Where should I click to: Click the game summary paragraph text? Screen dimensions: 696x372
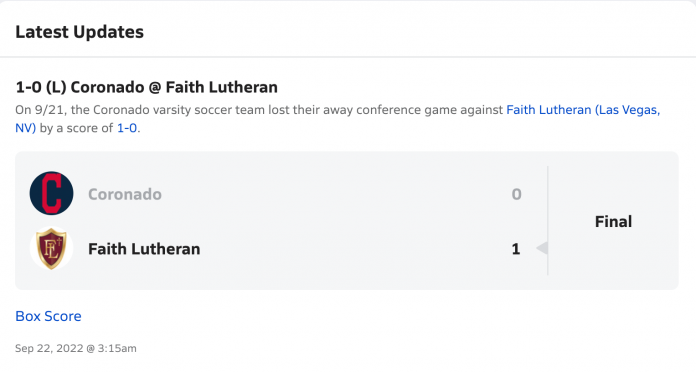click(x=338, y=119)
